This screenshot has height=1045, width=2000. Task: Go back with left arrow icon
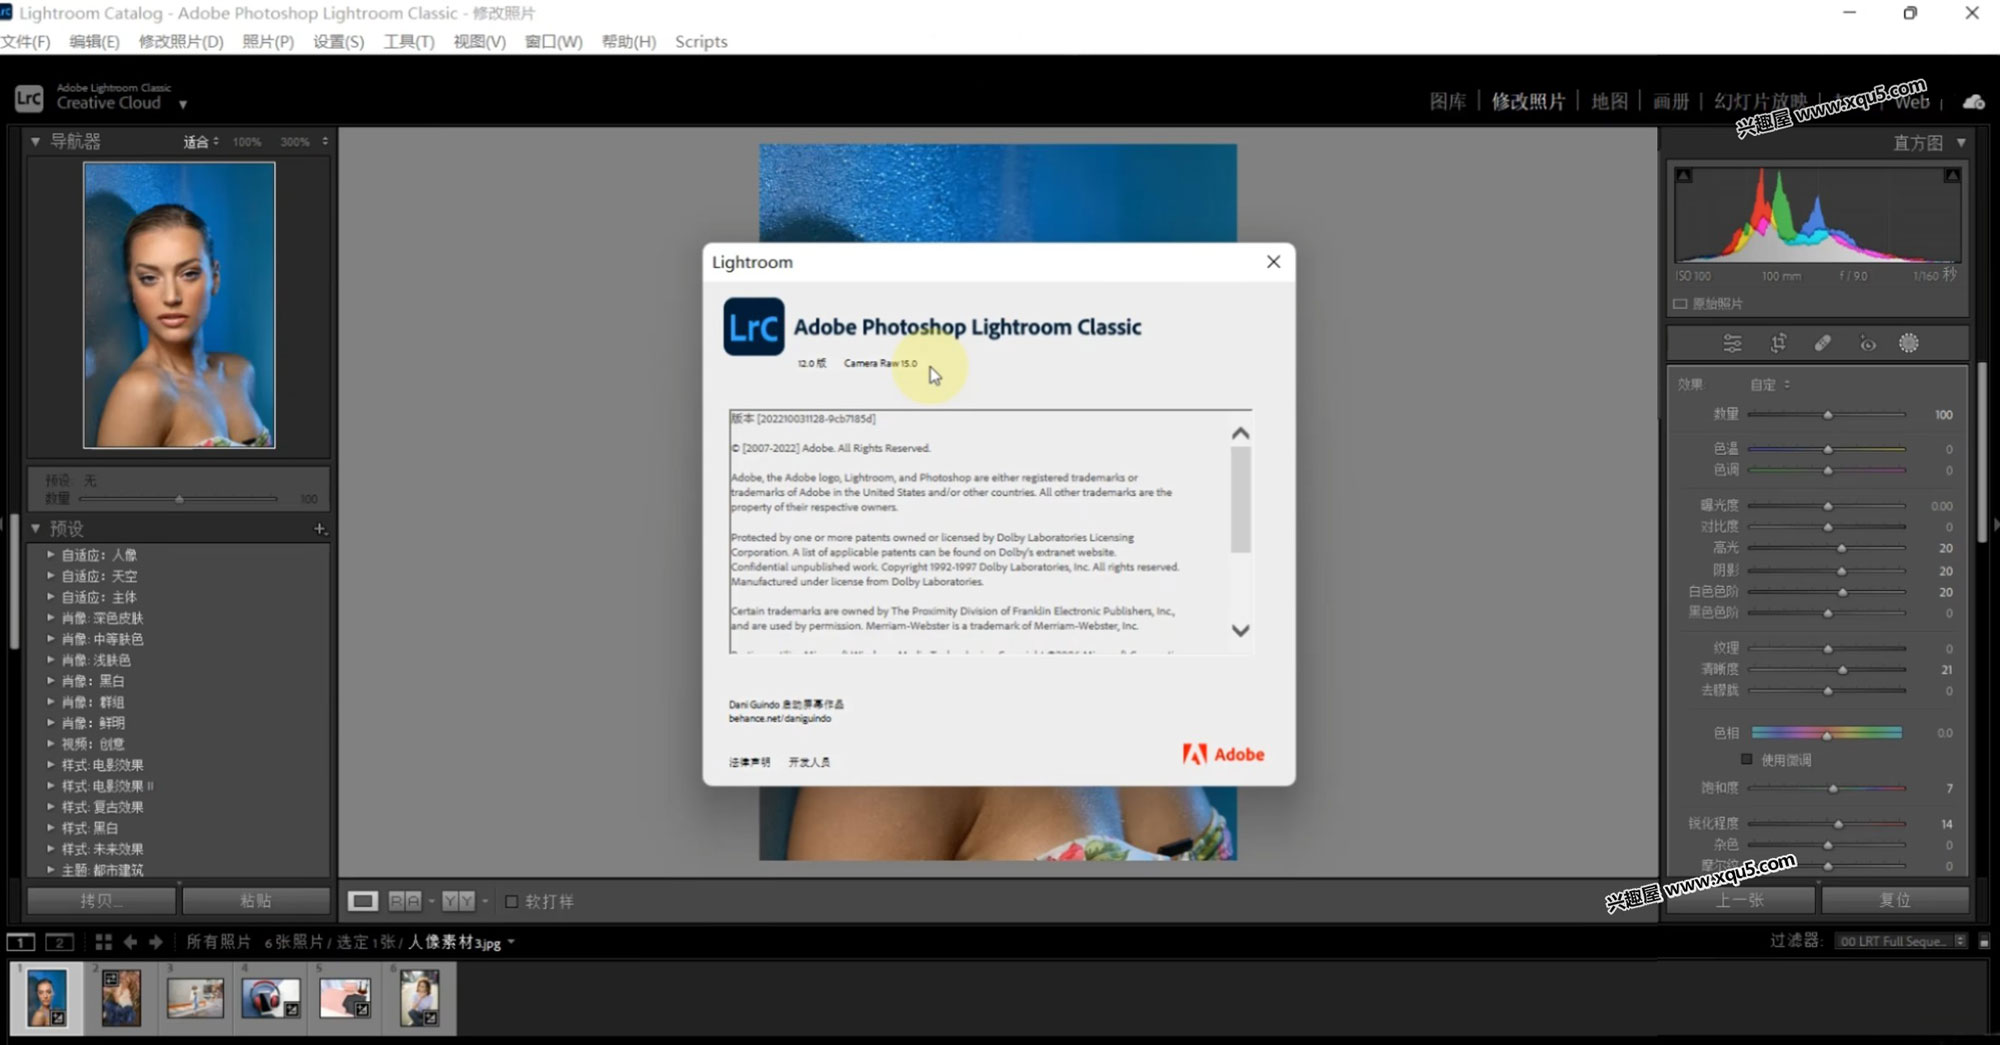pos(130,942)
